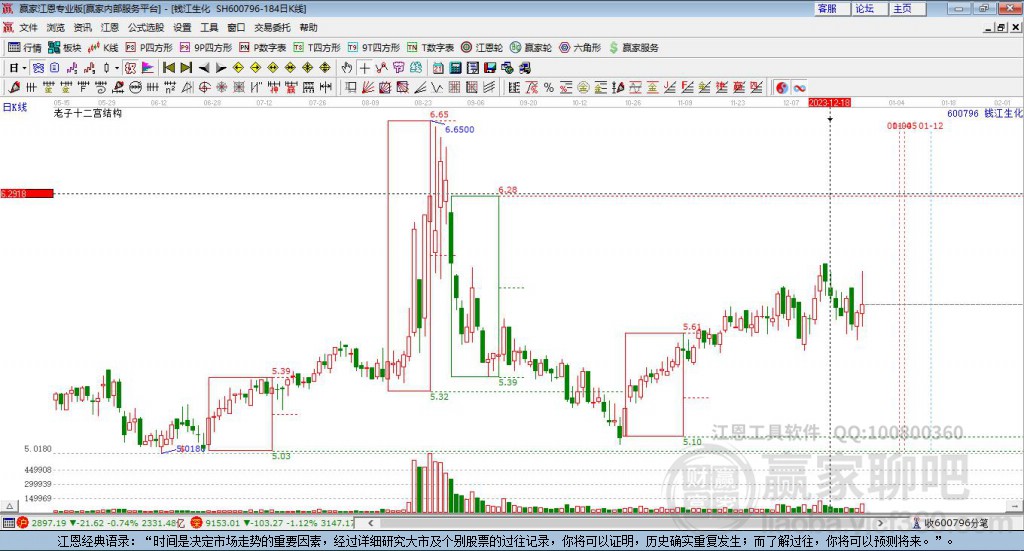The height and width of the screenshot is (551, 1024).
Task: Click the horizontal scrollbar left arrow
Action: click(x=370, y=523)
